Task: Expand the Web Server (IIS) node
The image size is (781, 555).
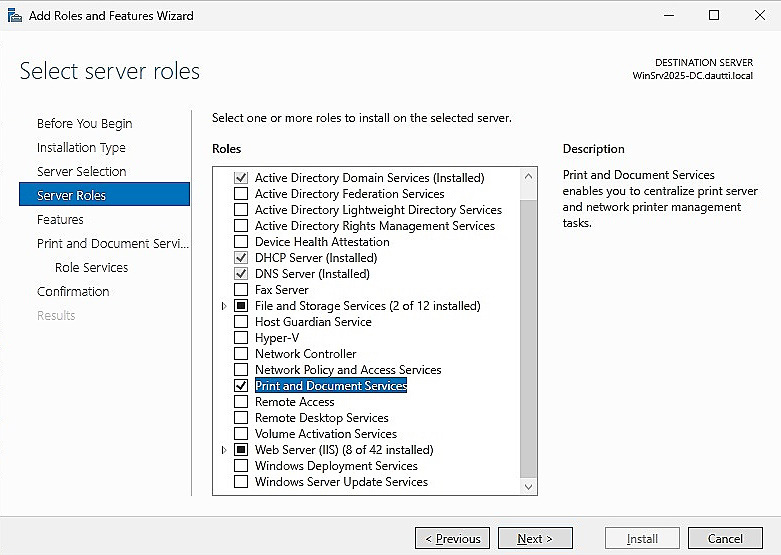Action: point(224,450)
